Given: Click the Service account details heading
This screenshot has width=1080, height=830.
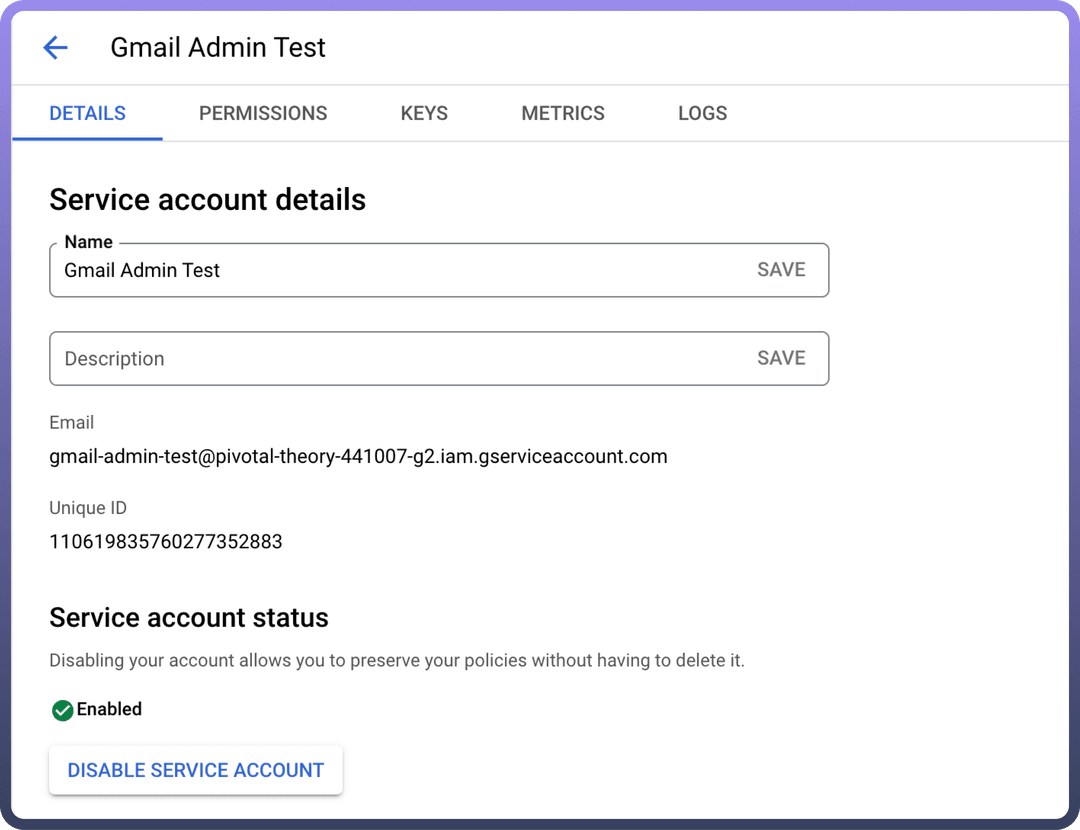Looking at the screenshot, I should tap(208, 200).
